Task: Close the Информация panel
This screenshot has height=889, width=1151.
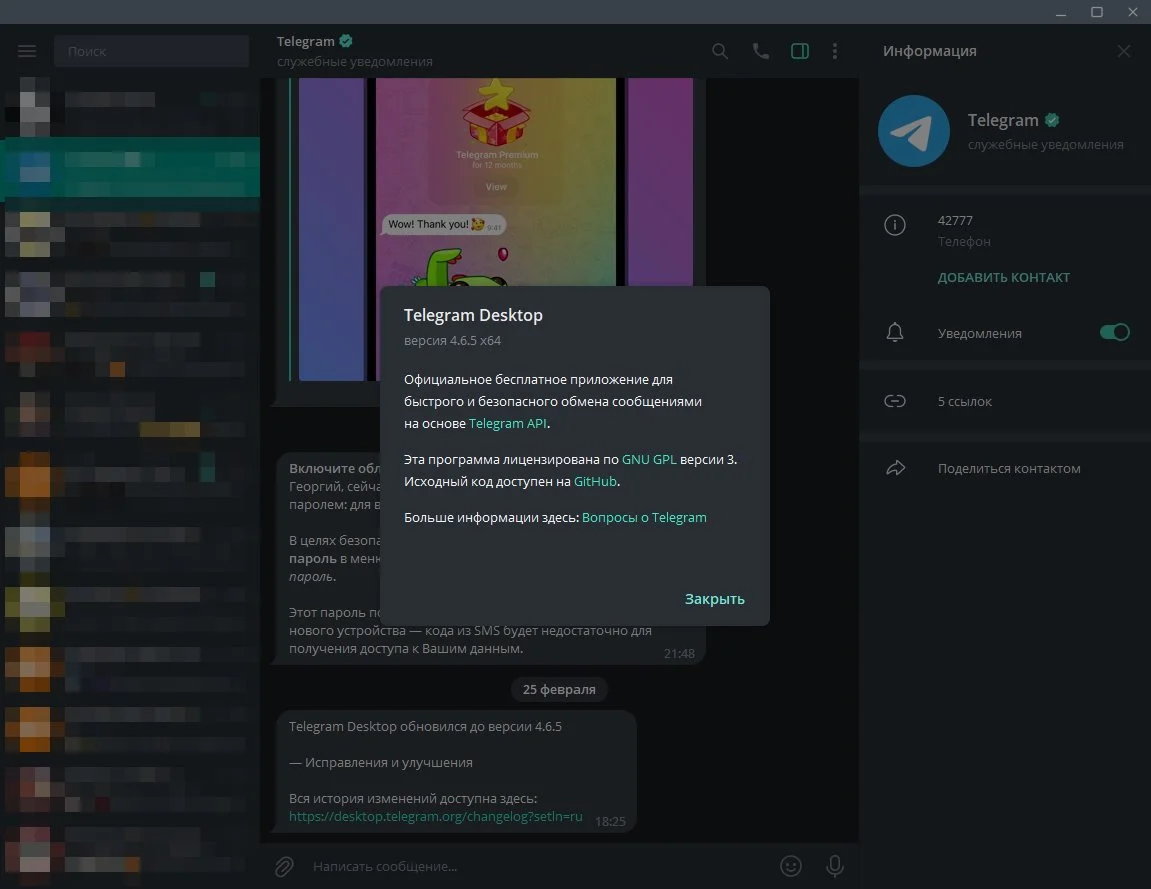Action: (1124, 51)
